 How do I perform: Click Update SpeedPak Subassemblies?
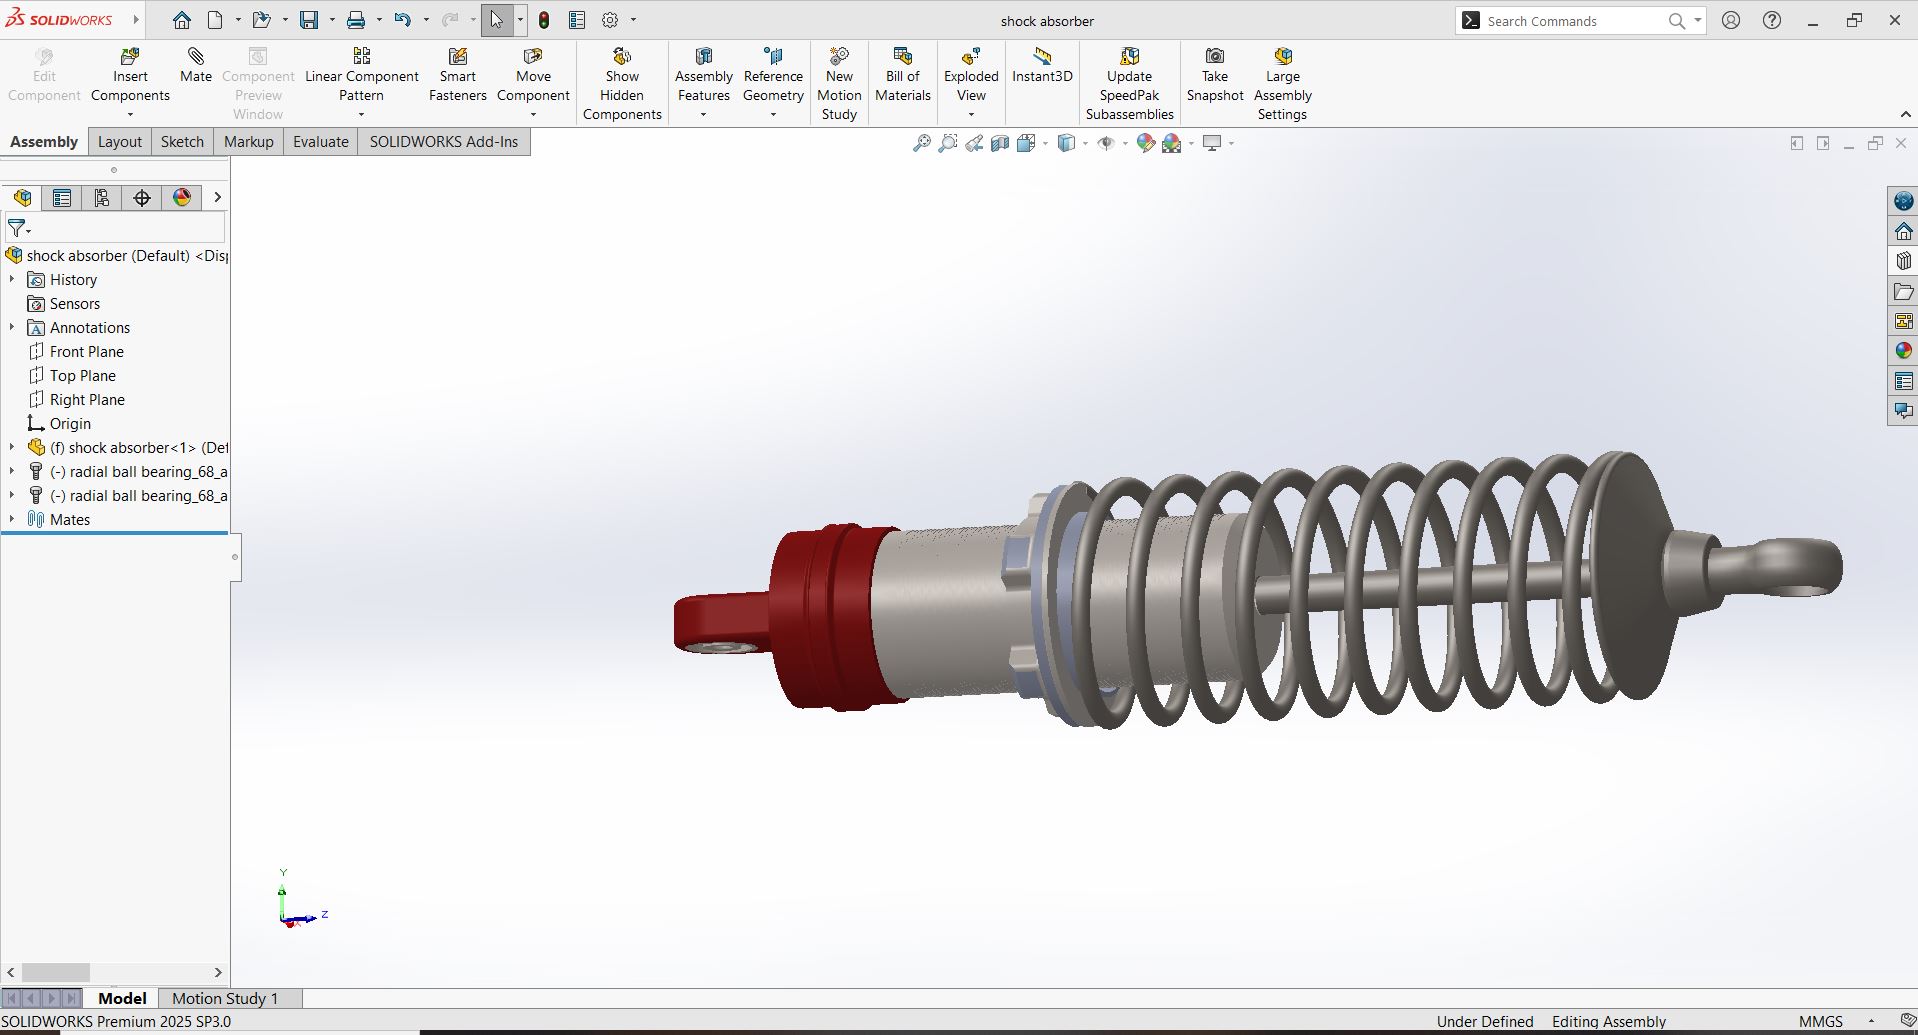tap(1129, 85)
